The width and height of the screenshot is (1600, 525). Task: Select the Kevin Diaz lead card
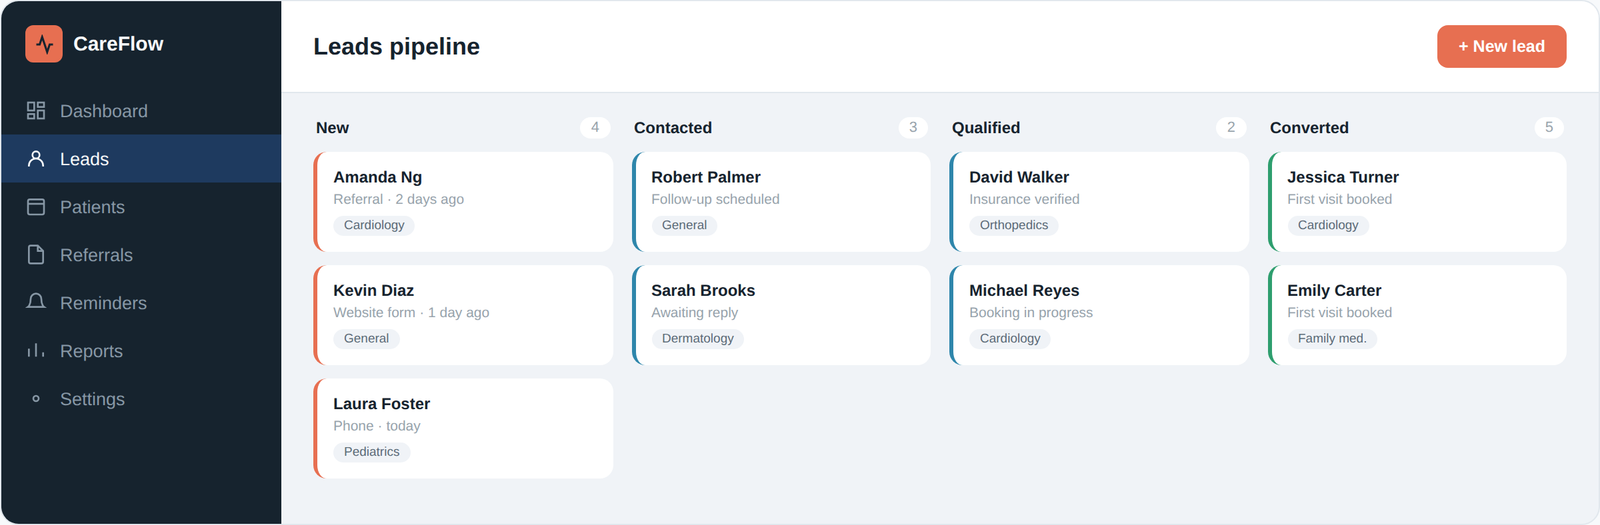click(x=463, y=315)
